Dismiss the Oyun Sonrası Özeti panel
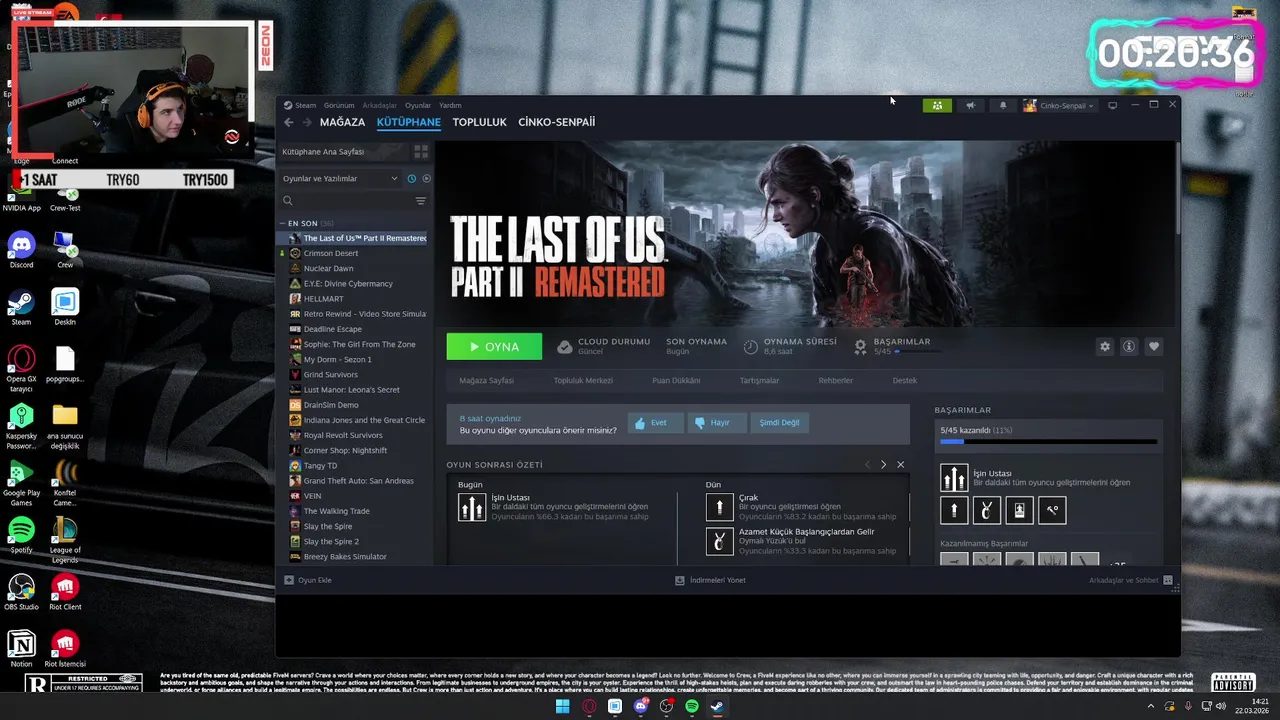1280x720 pixels. pyautogui.click(x=900, y=465)
